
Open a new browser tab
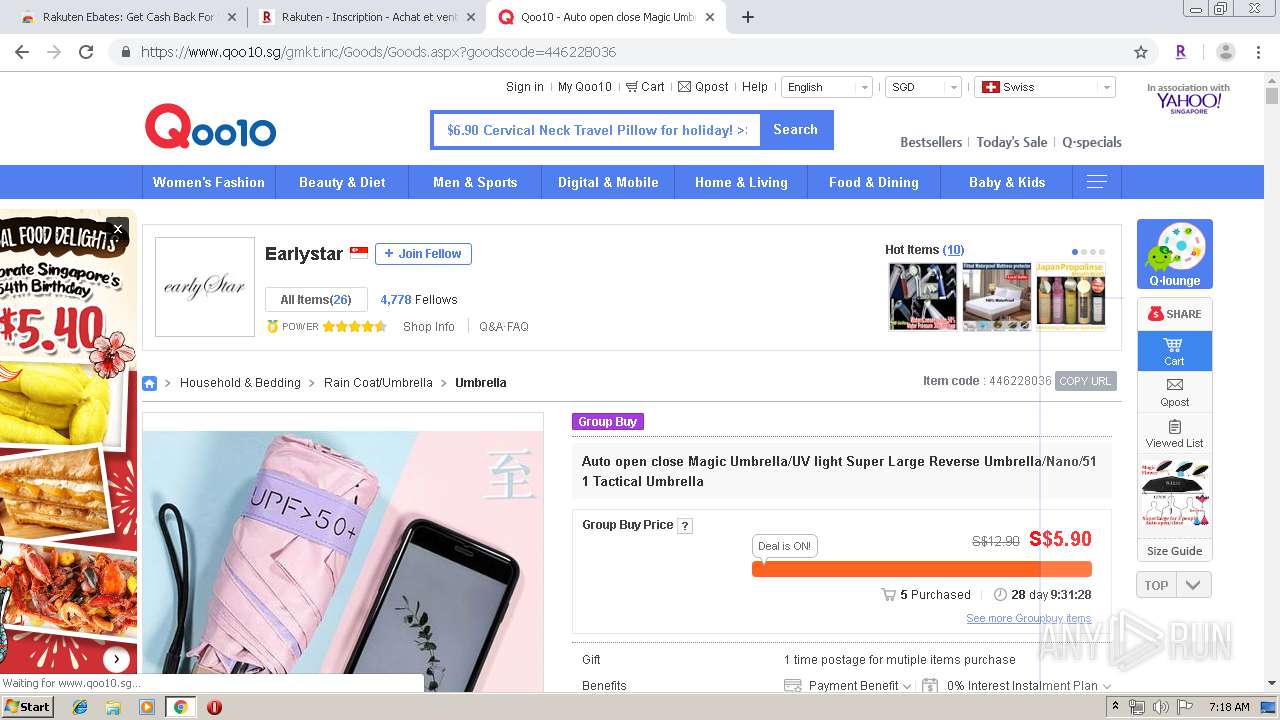[748, 17]
